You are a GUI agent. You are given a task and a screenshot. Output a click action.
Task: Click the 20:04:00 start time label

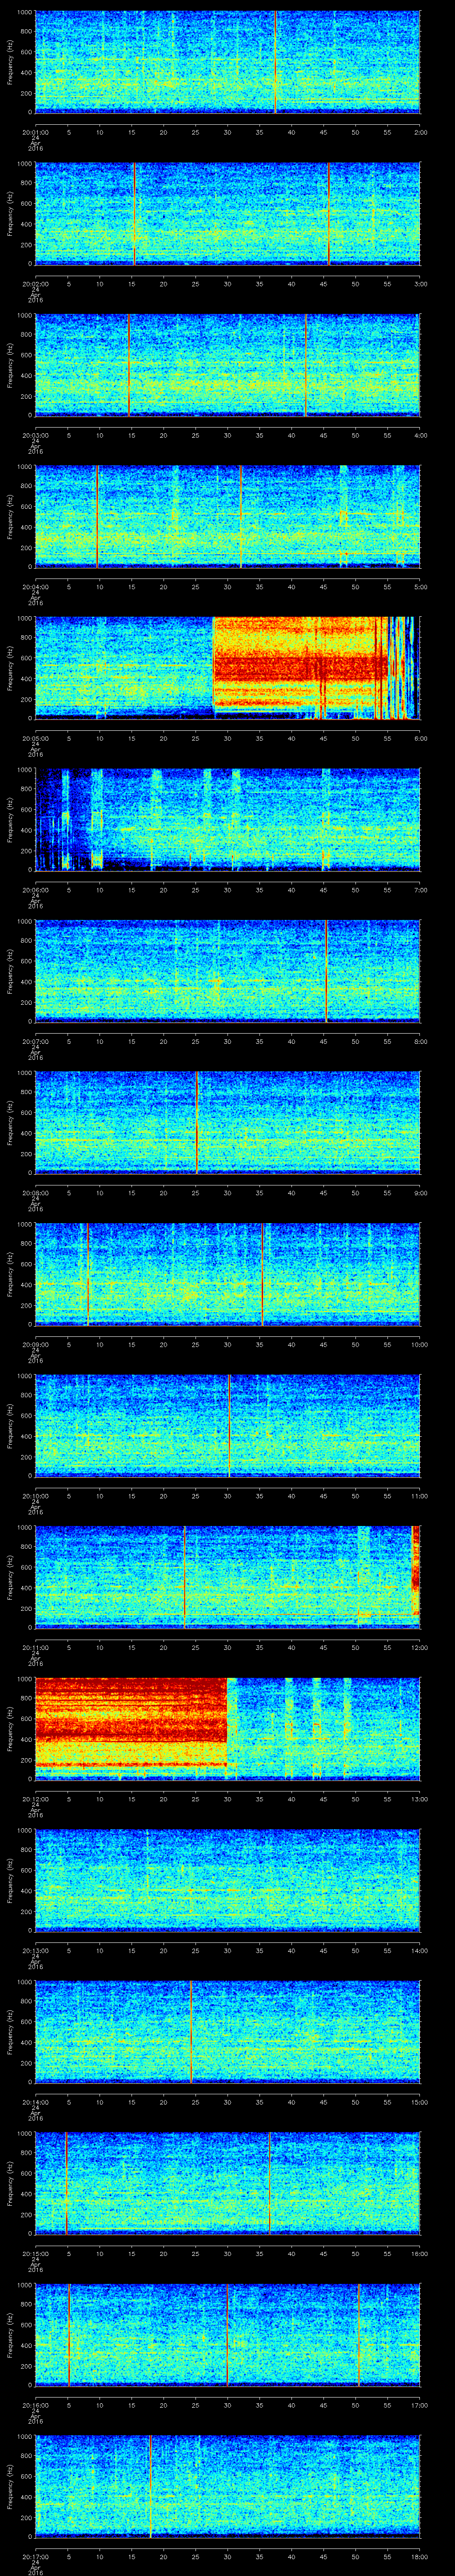pyautogui.click(x=35, y=587)
